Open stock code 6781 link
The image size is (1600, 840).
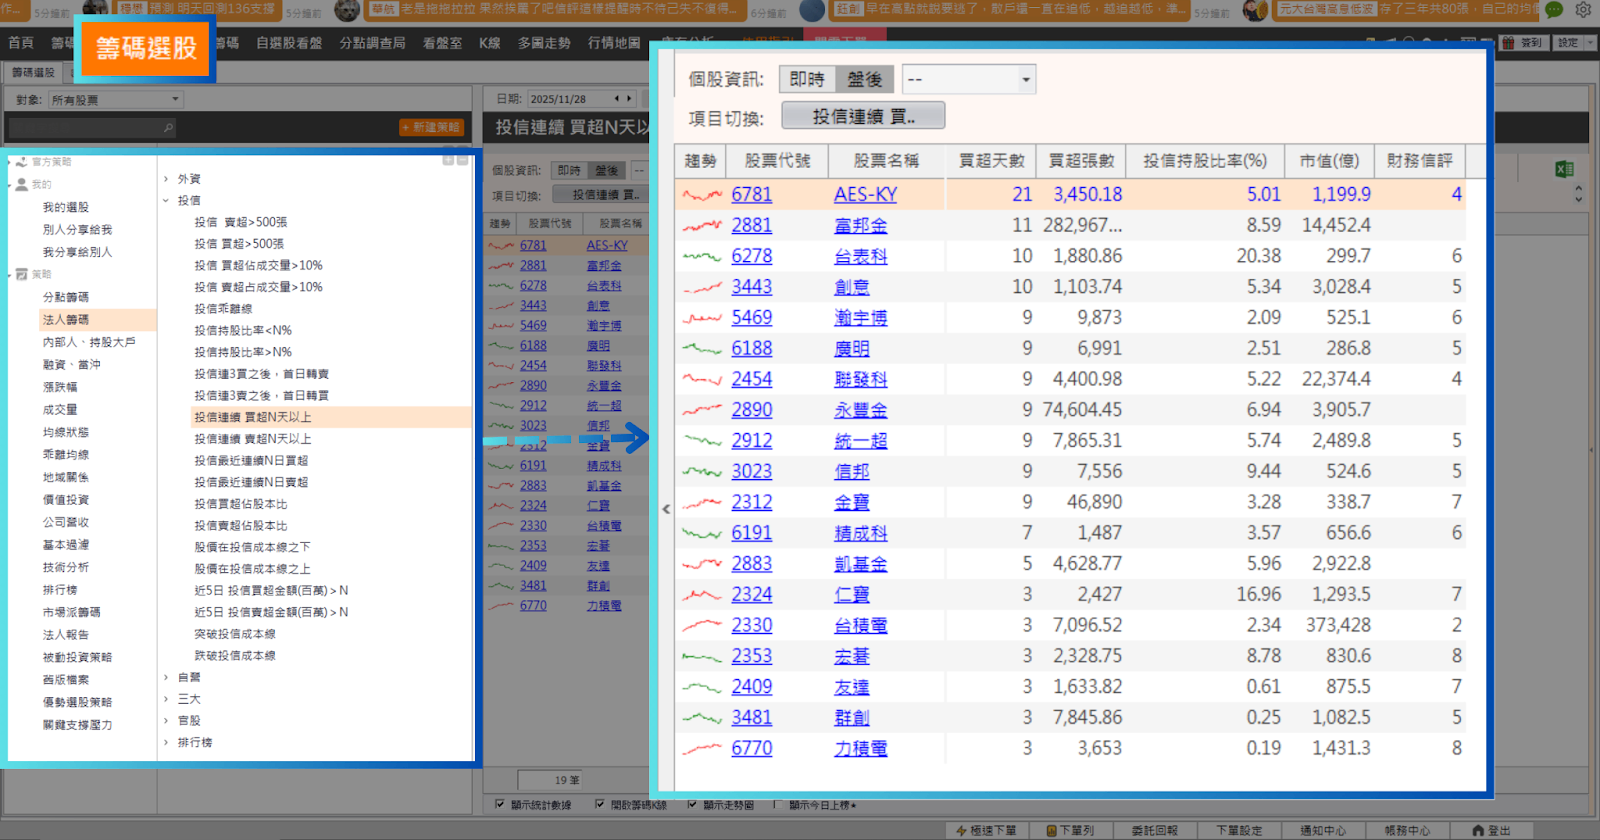(x=751, y=195)
